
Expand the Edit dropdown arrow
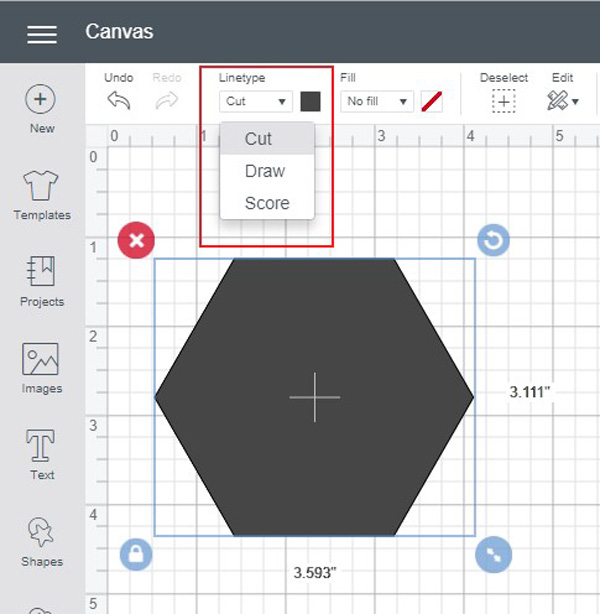[x=575, y=102]
